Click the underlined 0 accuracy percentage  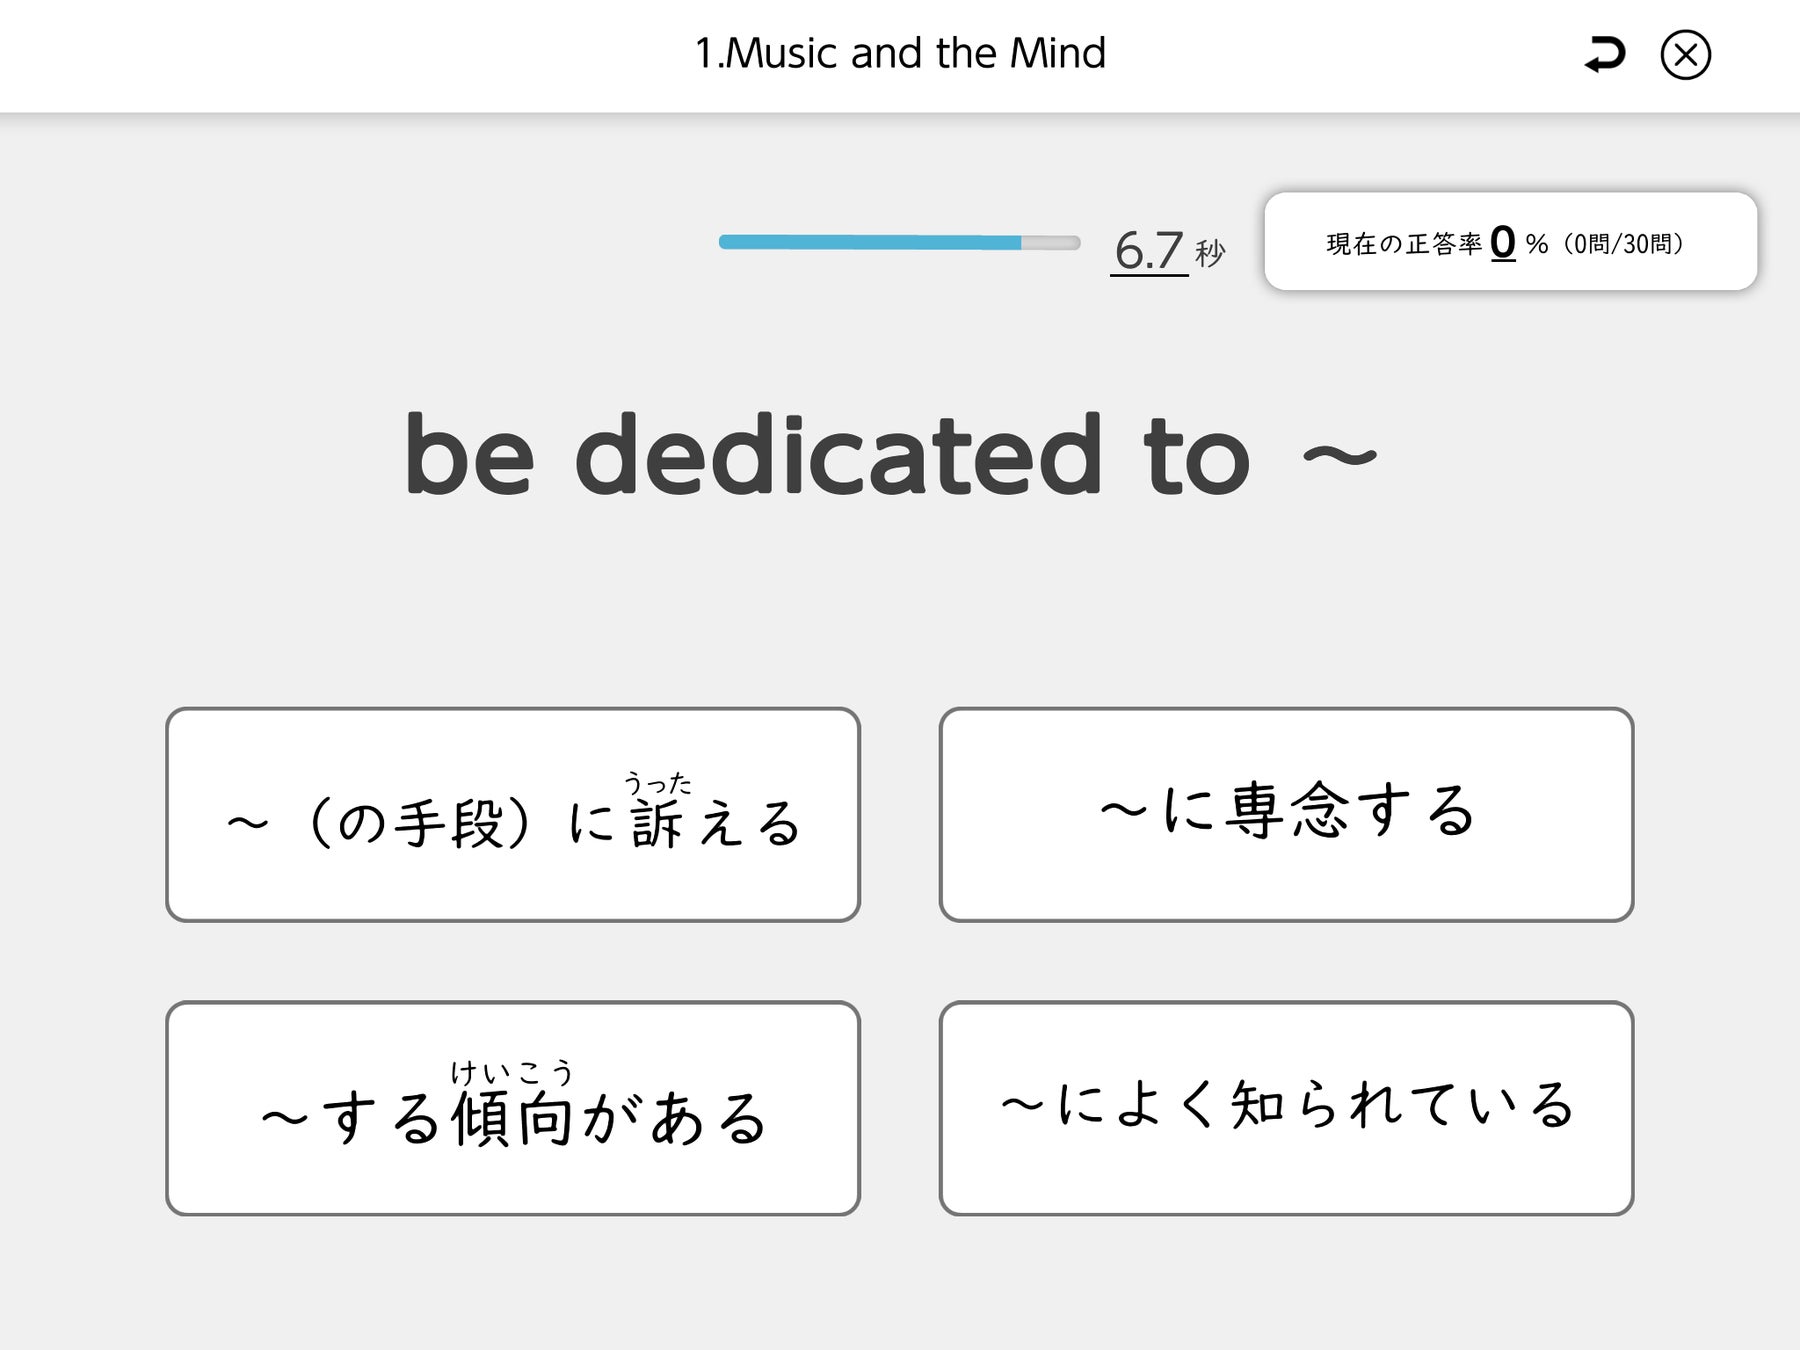click(1502, 242)
